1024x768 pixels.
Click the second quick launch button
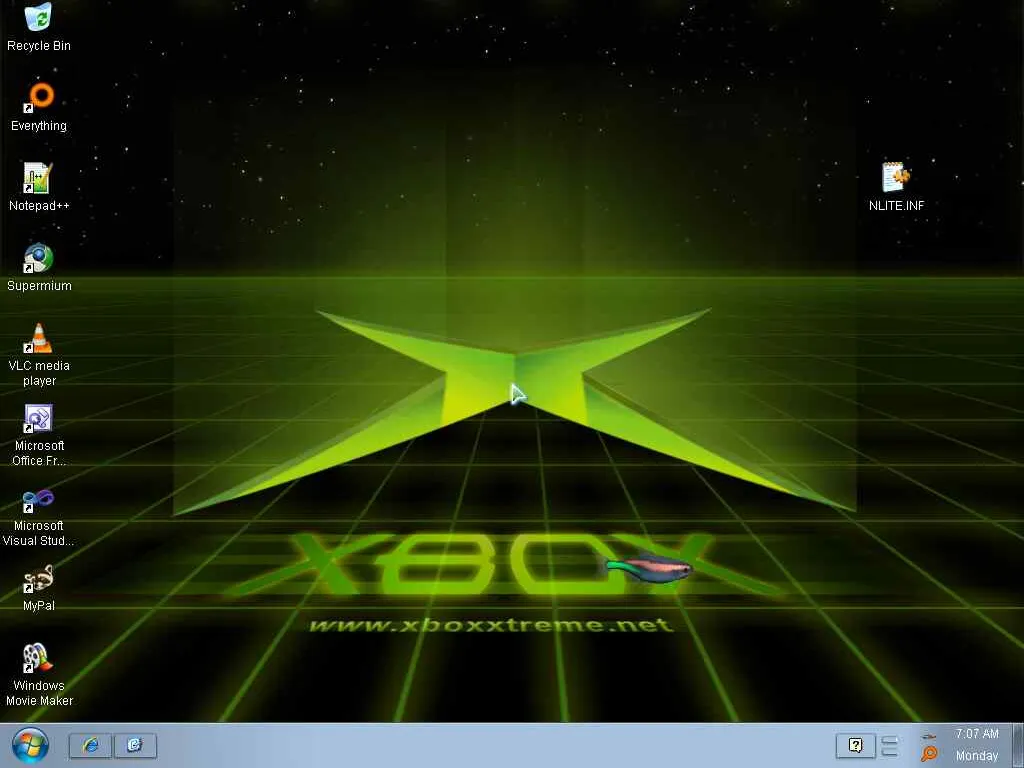(135, 745)
